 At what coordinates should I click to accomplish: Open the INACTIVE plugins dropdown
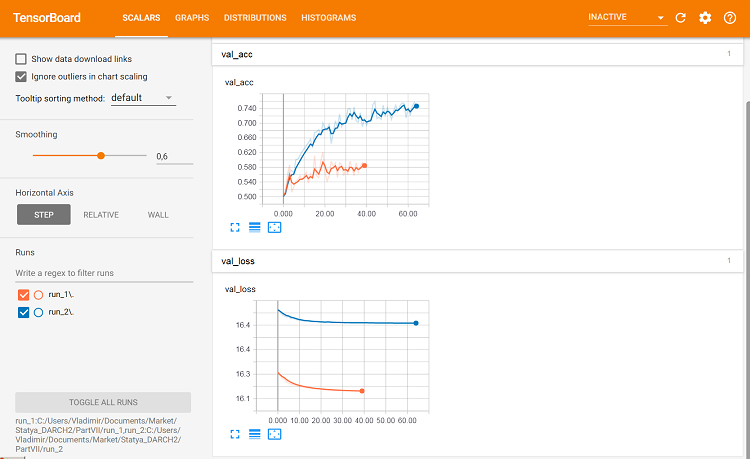[628, 18]
